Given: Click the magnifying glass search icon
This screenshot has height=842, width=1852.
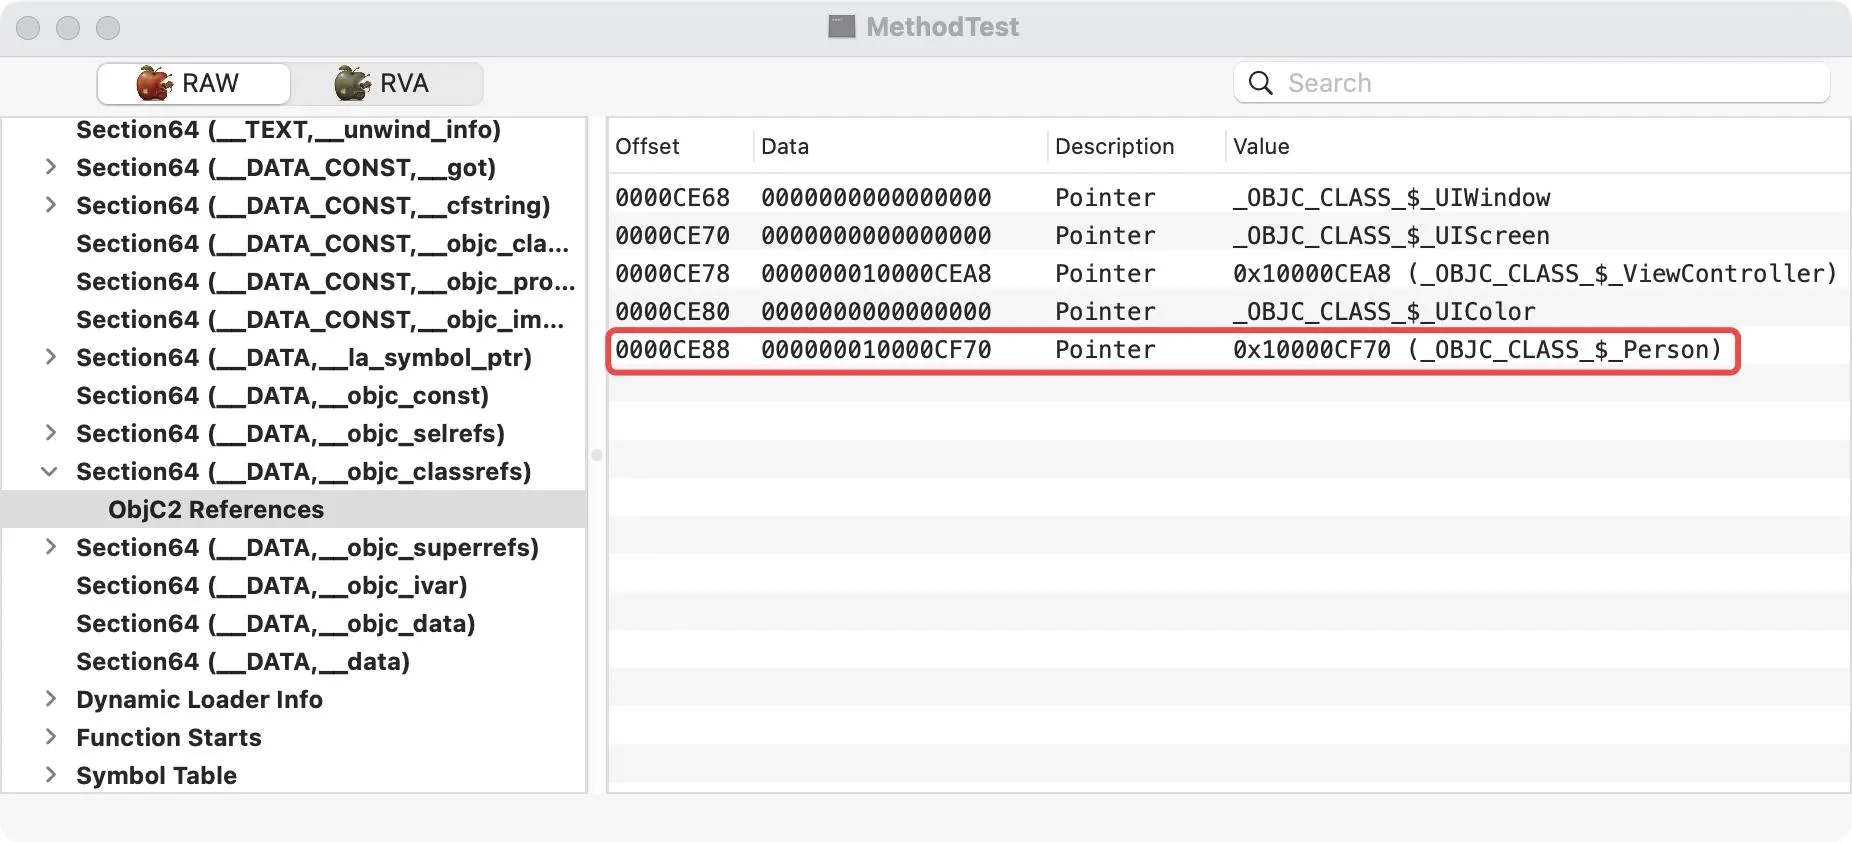Looking at the screenshot, I should point(1261,83).
